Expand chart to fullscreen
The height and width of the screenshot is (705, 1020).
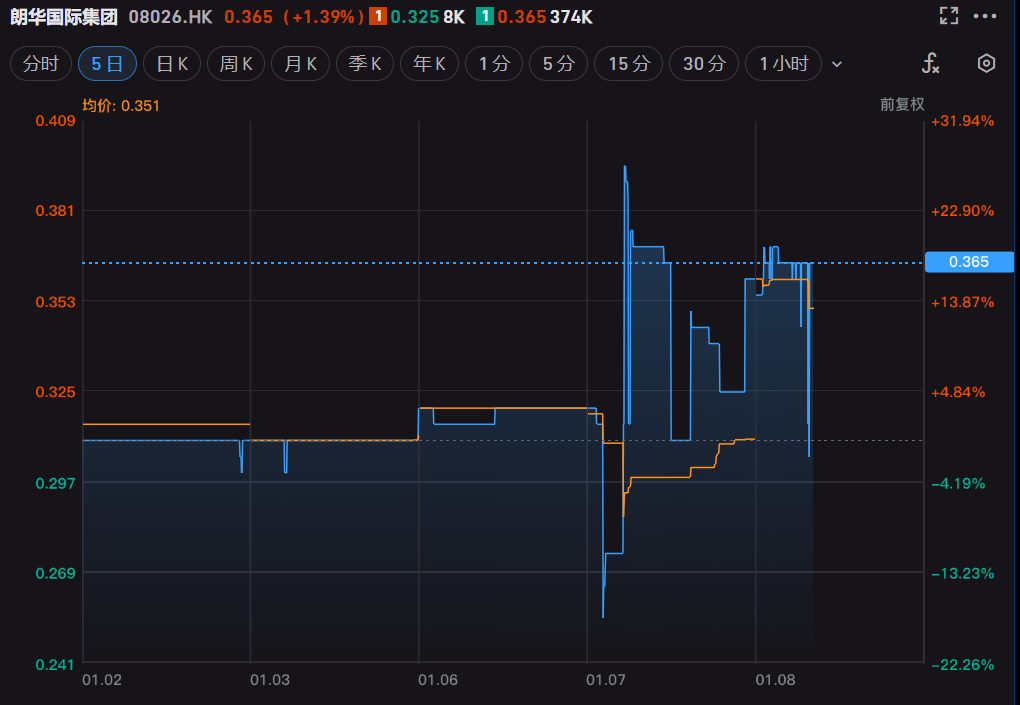pos(949,16)
